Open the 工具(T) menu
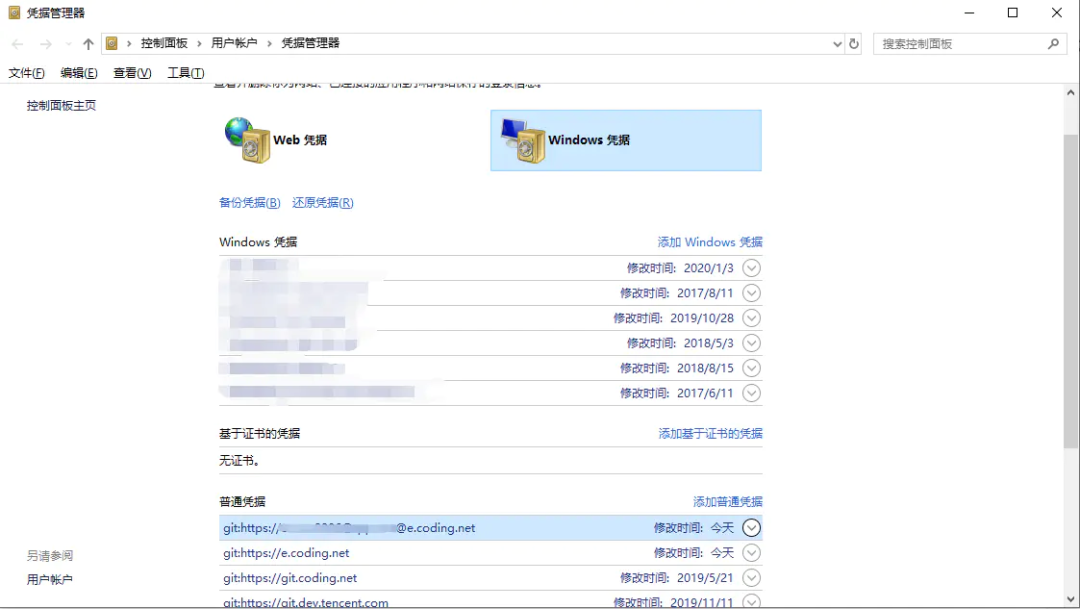Viewport: 1080px width, 609px height. point(185,73)
